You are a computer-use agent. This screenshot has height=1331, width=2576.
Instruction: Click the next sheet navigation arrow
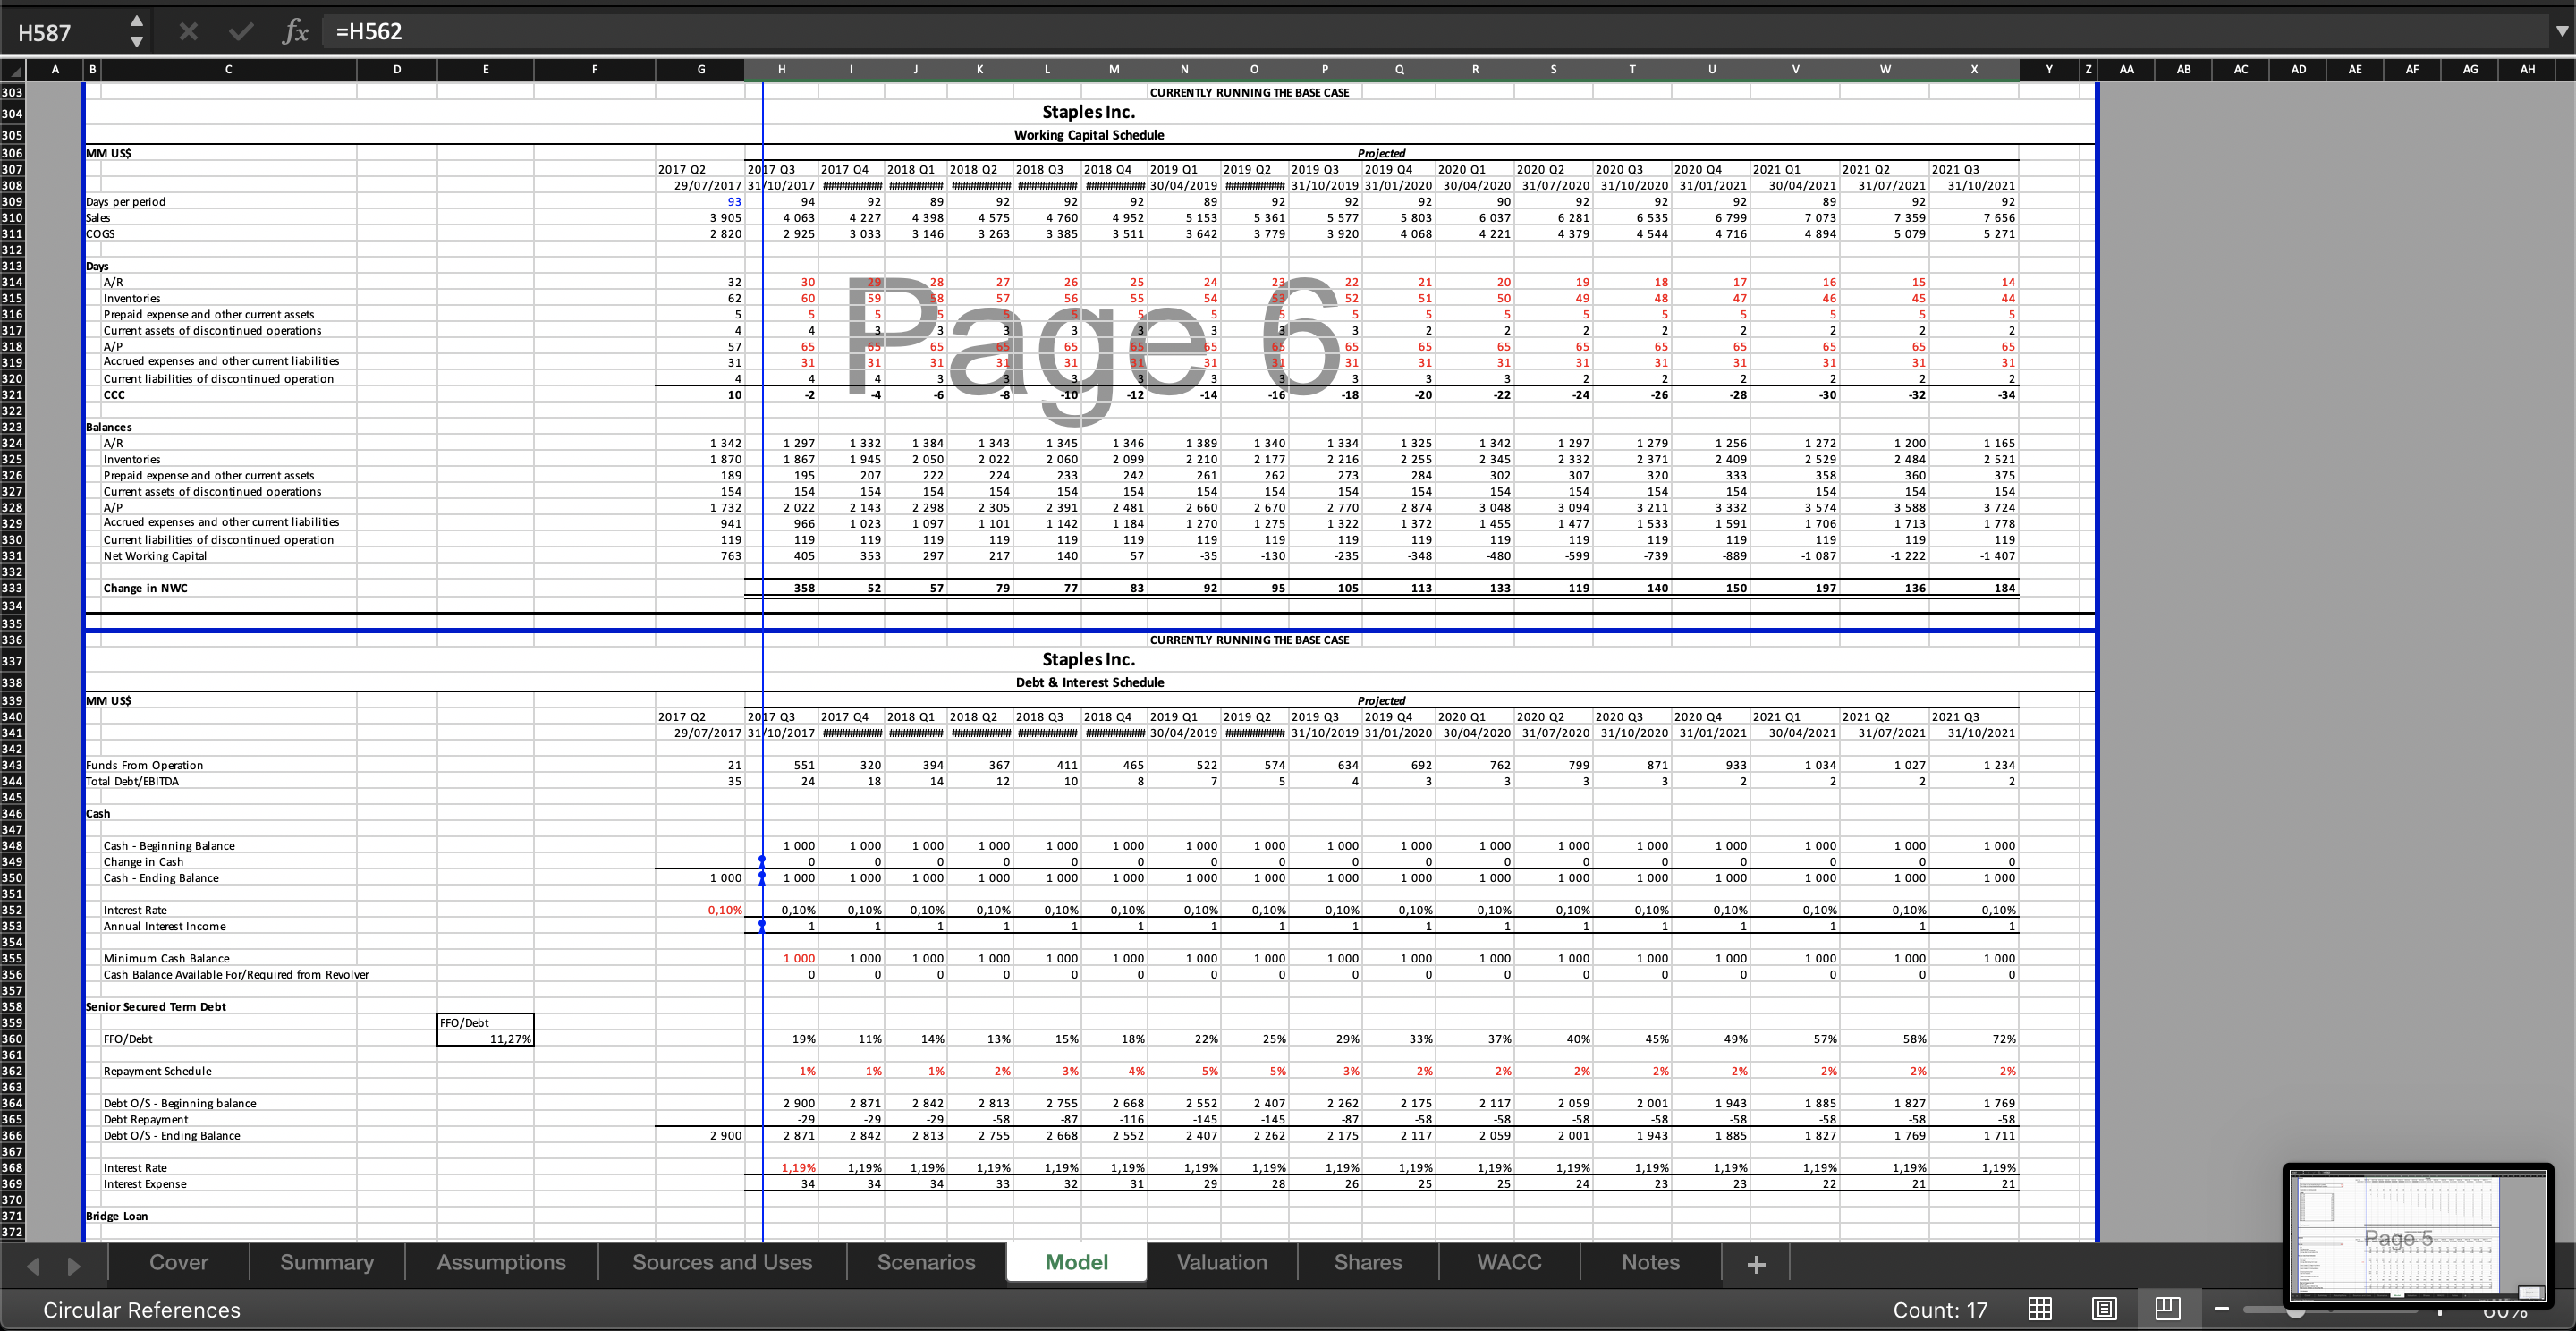click(73, 1266)
